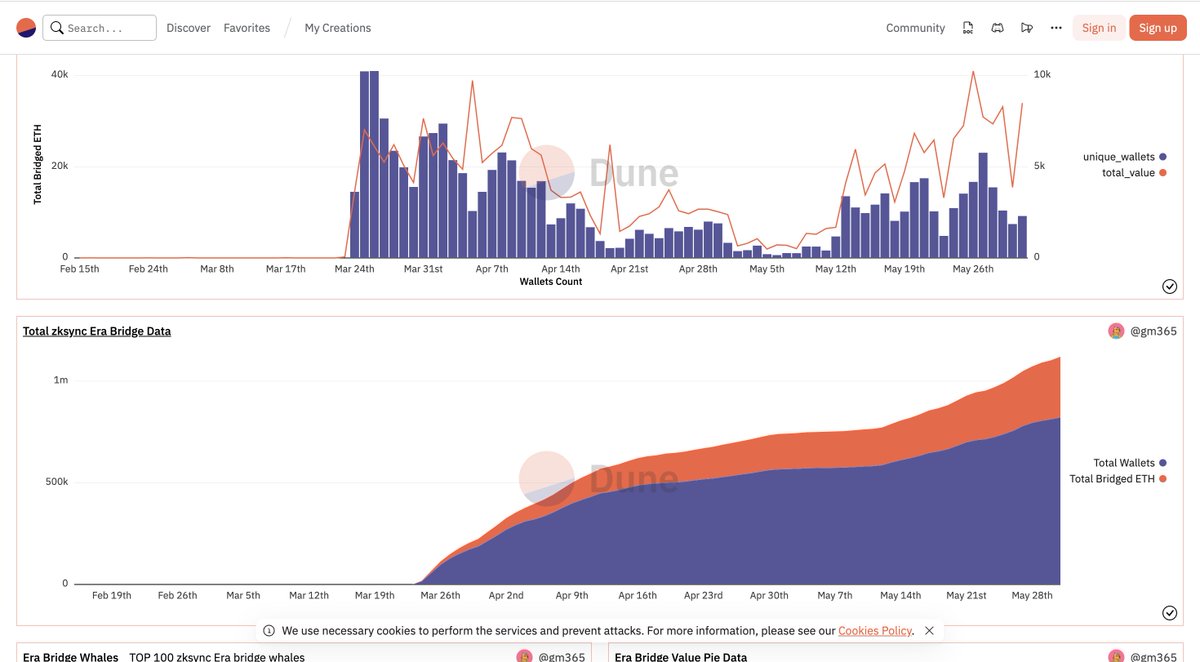Click checkmark icon under Wallets Count chart
The height and width of the screenshot is (662, 1200).
coord(1170,286)
